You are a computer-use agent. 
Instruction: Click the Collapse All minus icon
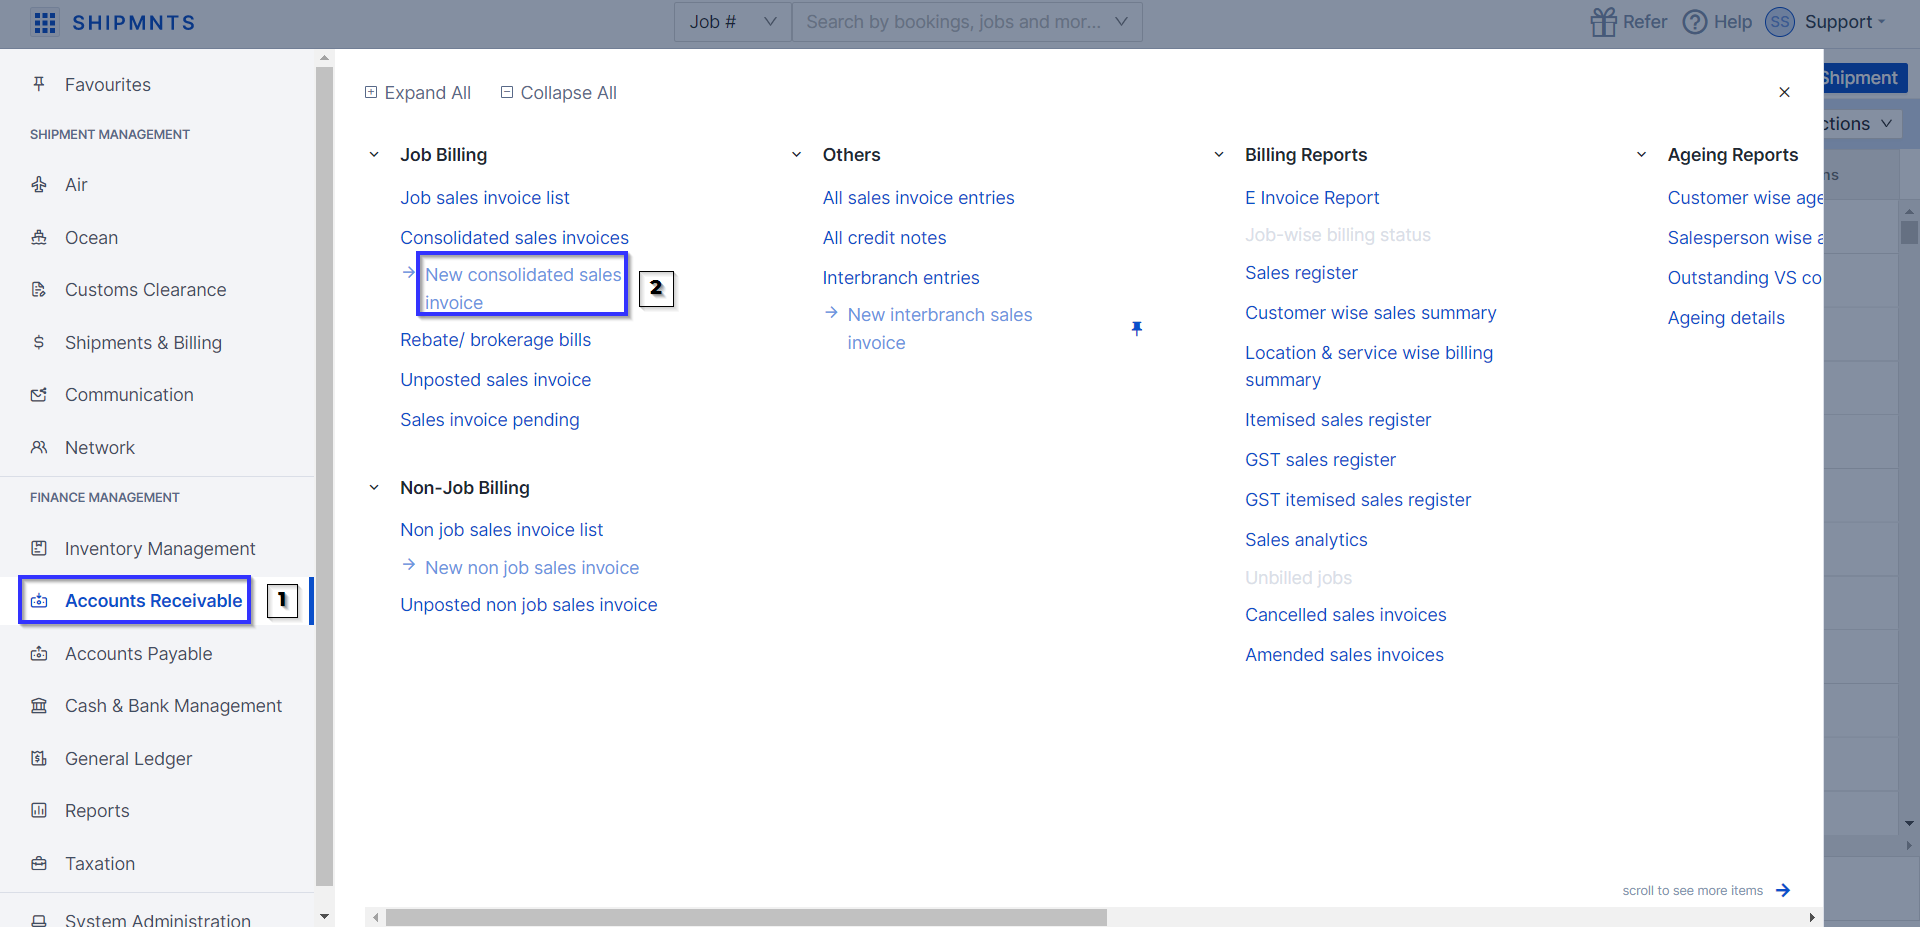[x=507, y=92]
